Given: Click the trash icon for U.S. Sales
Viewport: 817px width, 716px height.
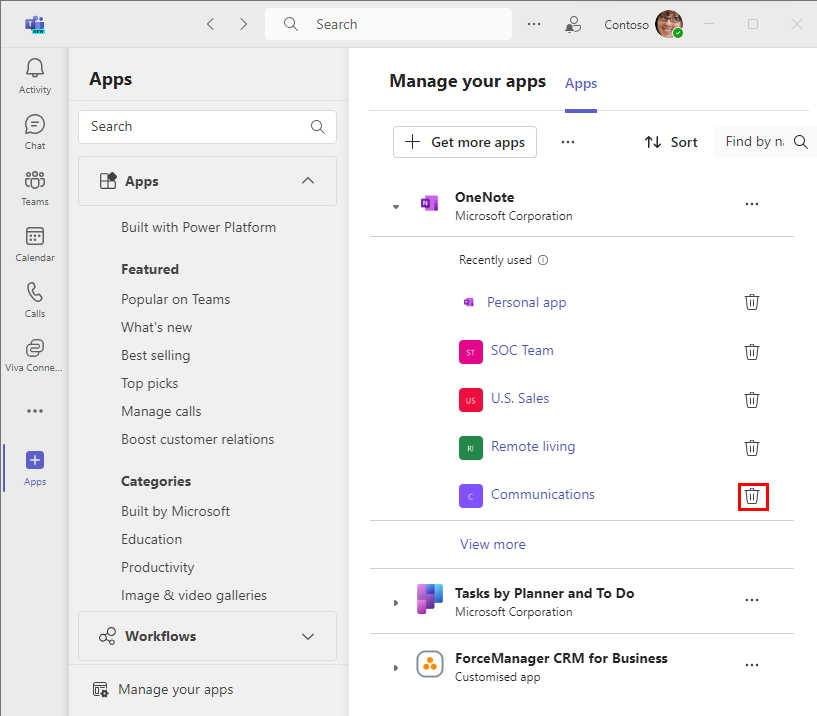Looking at the screenshot, I should (752, 399).
